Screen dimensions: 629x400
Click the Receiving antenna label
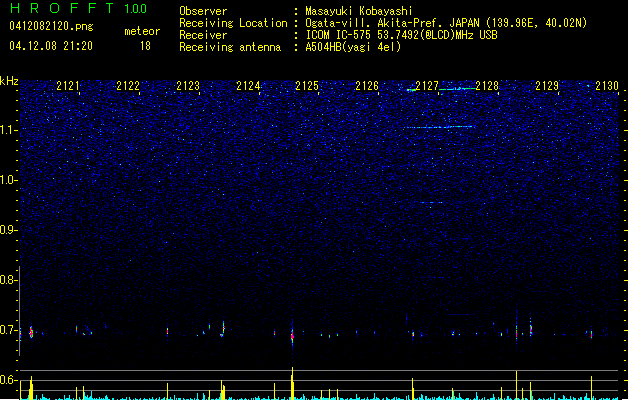point(230,47)
